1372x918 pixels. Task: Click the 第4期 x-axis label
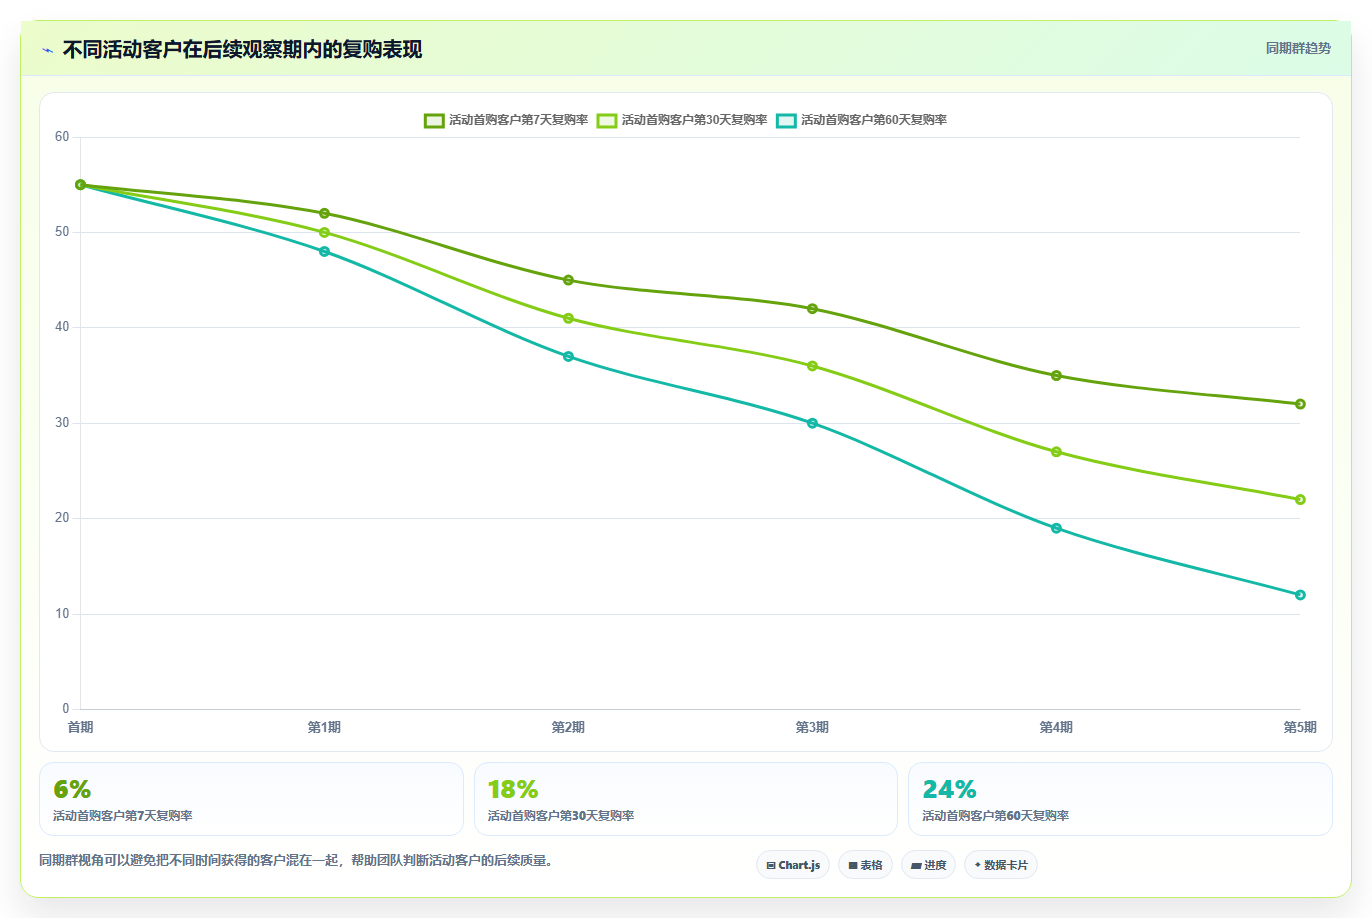pos(1056,727)
